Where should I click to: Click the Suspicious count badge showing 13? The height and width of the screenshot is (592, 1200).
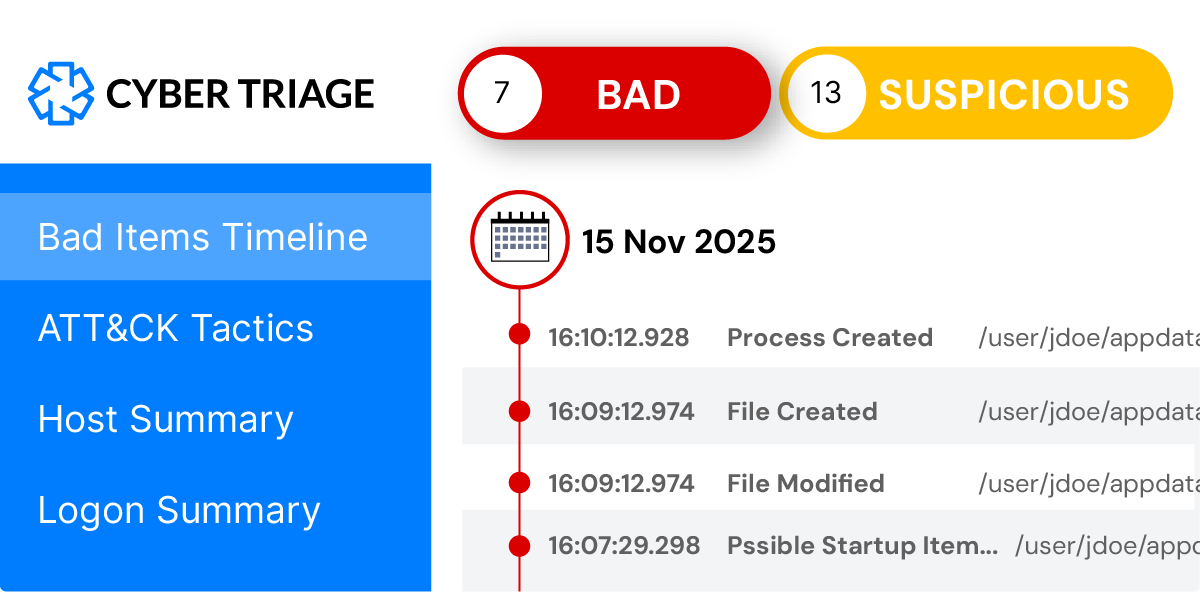click(826, 93)
